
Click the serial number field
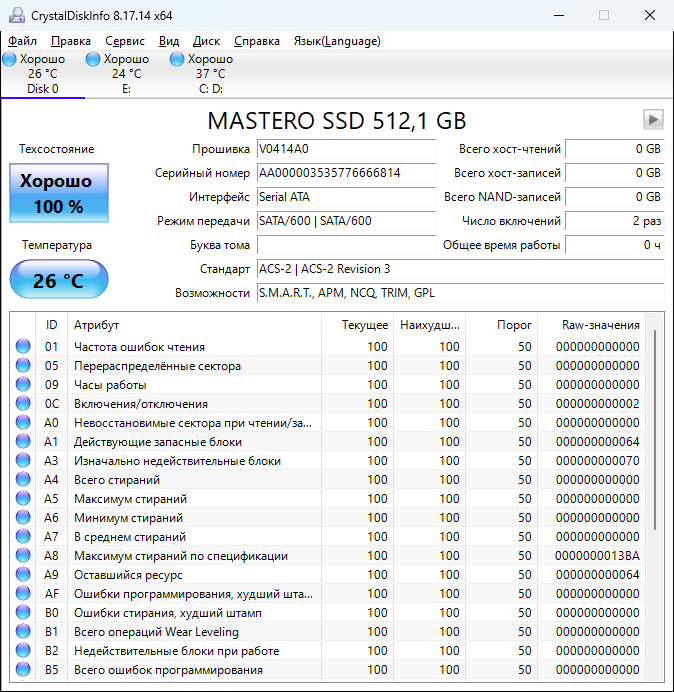coord(346,173)
